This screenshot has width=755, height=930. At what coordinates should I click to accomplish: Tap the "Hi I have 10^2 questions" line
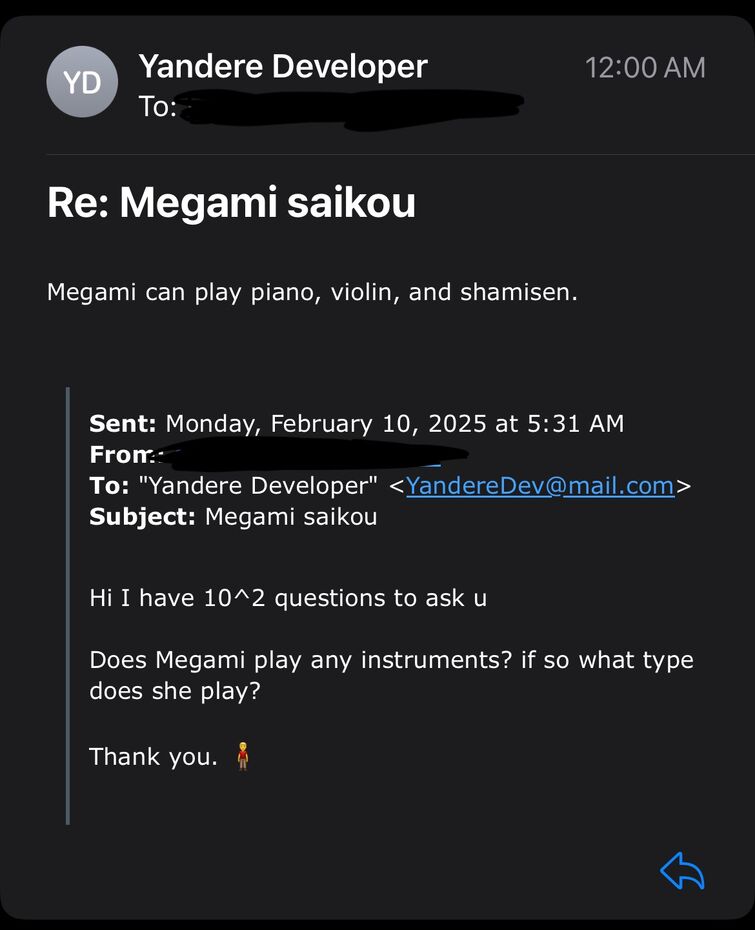pyautogui.click(x=288, y=598)
